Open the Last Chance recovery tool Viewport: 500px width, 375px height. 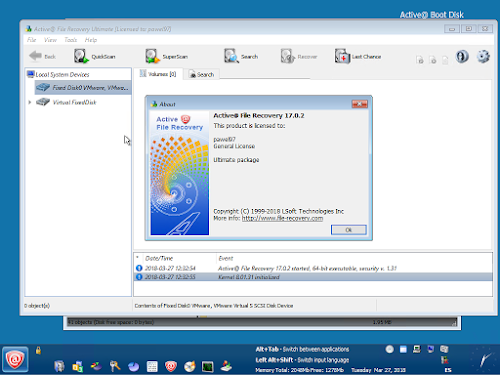pos(358,56)
